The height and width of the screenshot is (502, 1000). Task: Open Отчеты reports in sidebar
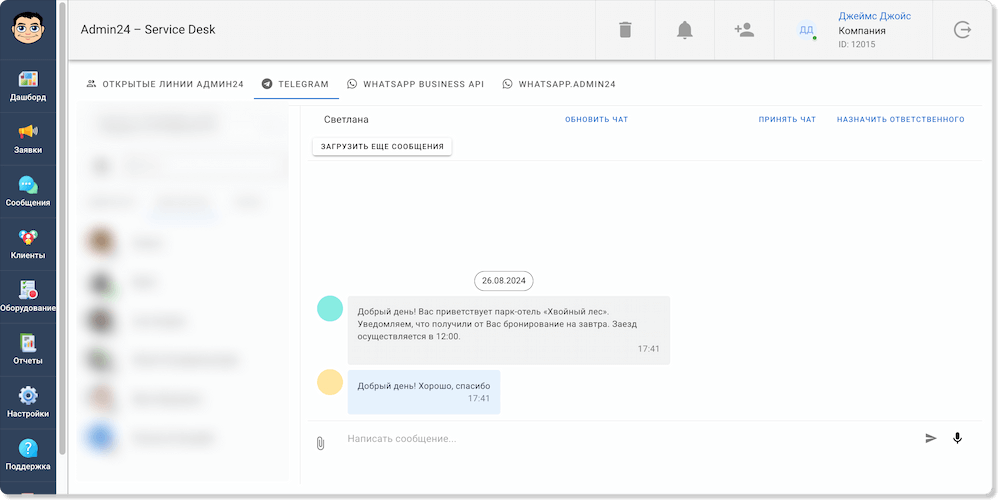pyautogui.click(x=28, y=349)
